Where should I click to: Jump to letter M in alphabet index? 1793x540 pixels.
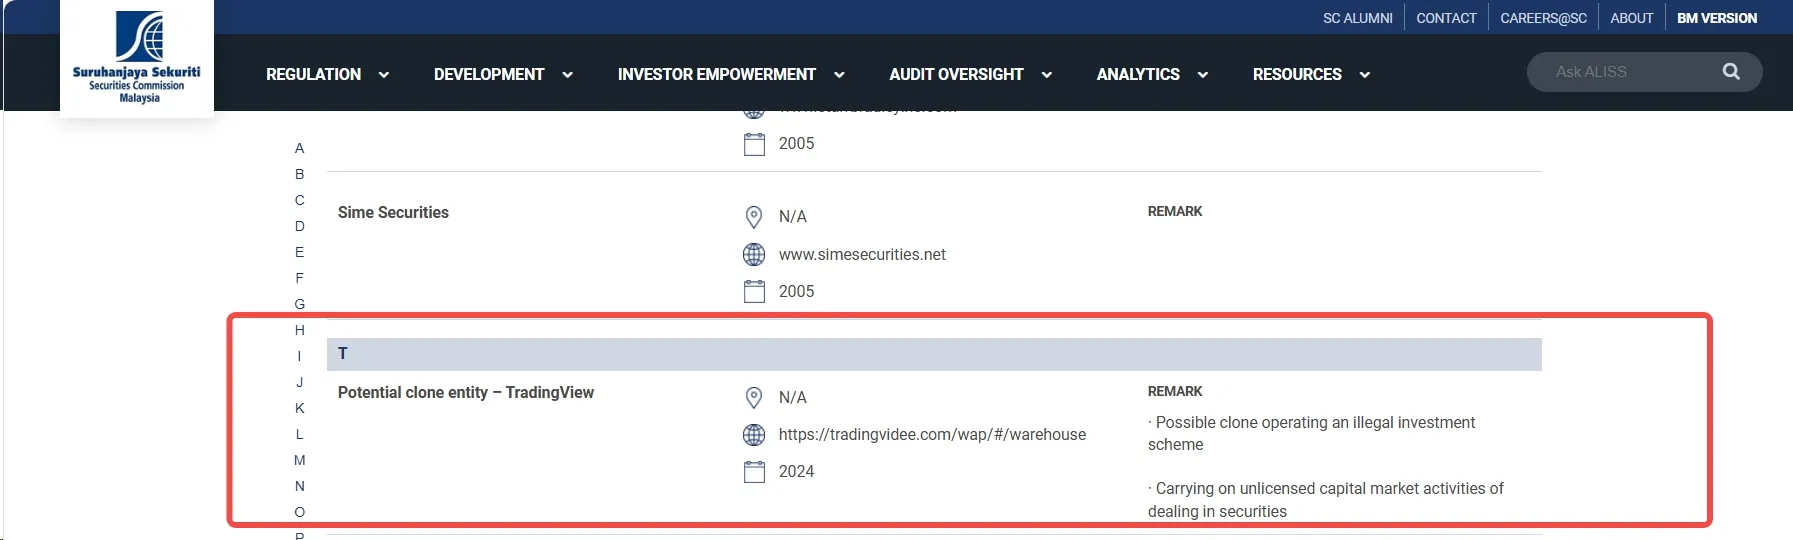(299, 460)
